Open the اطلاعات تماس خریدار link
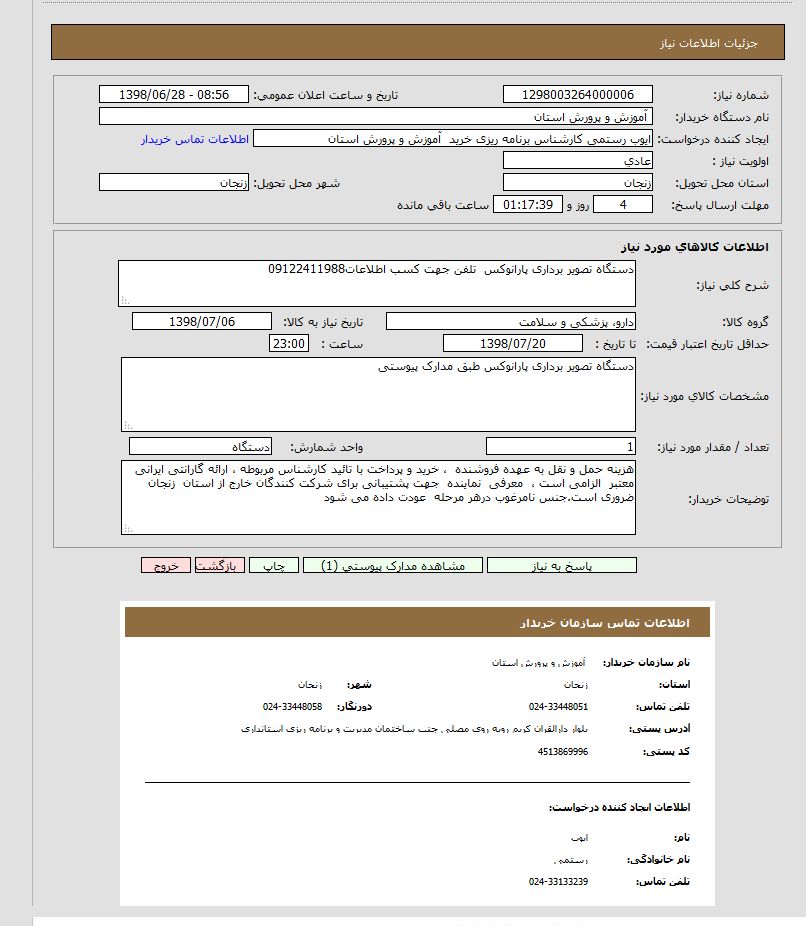The height and width of the screenshot is (926, 806). [194, 139]
